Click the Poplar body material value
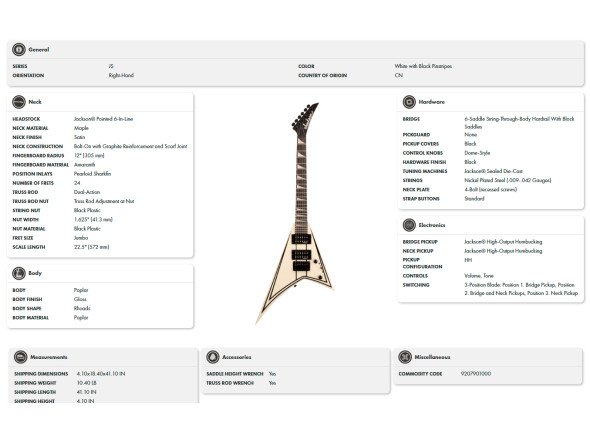 (81, 318)
